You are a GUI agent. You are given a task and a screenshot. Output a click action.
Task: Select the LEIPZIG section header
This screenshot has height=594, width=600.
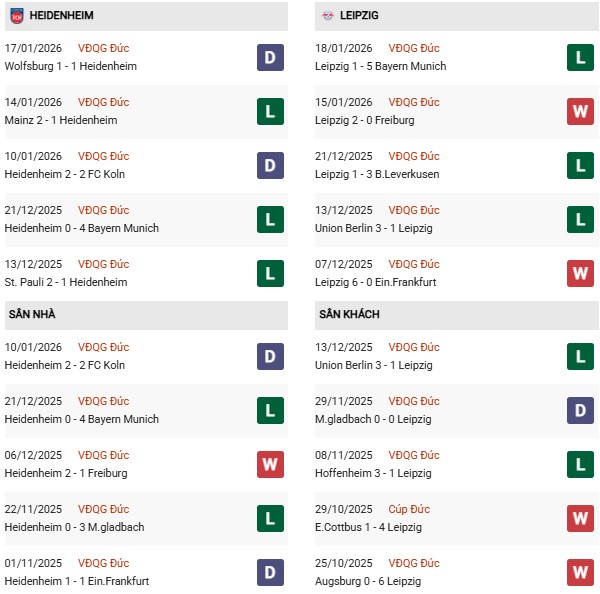[x=362, y=16]
